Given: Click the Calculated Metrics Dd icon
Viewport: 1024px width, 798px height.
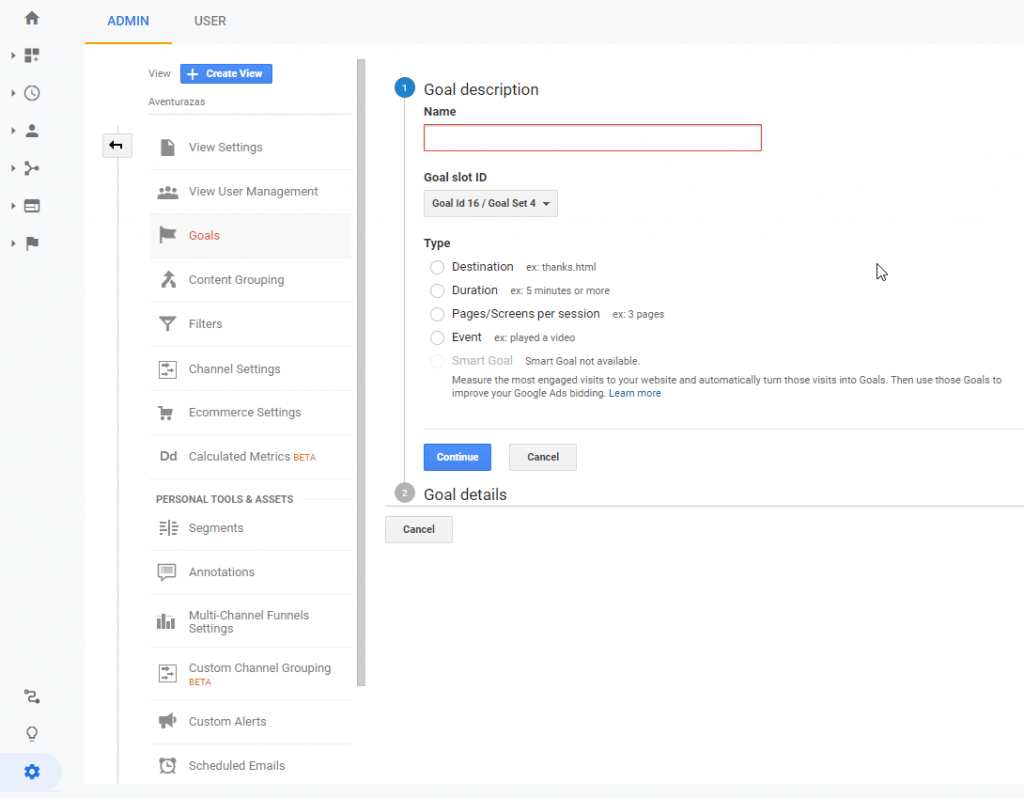Looking at the screenshot, I should click(168, 456).
